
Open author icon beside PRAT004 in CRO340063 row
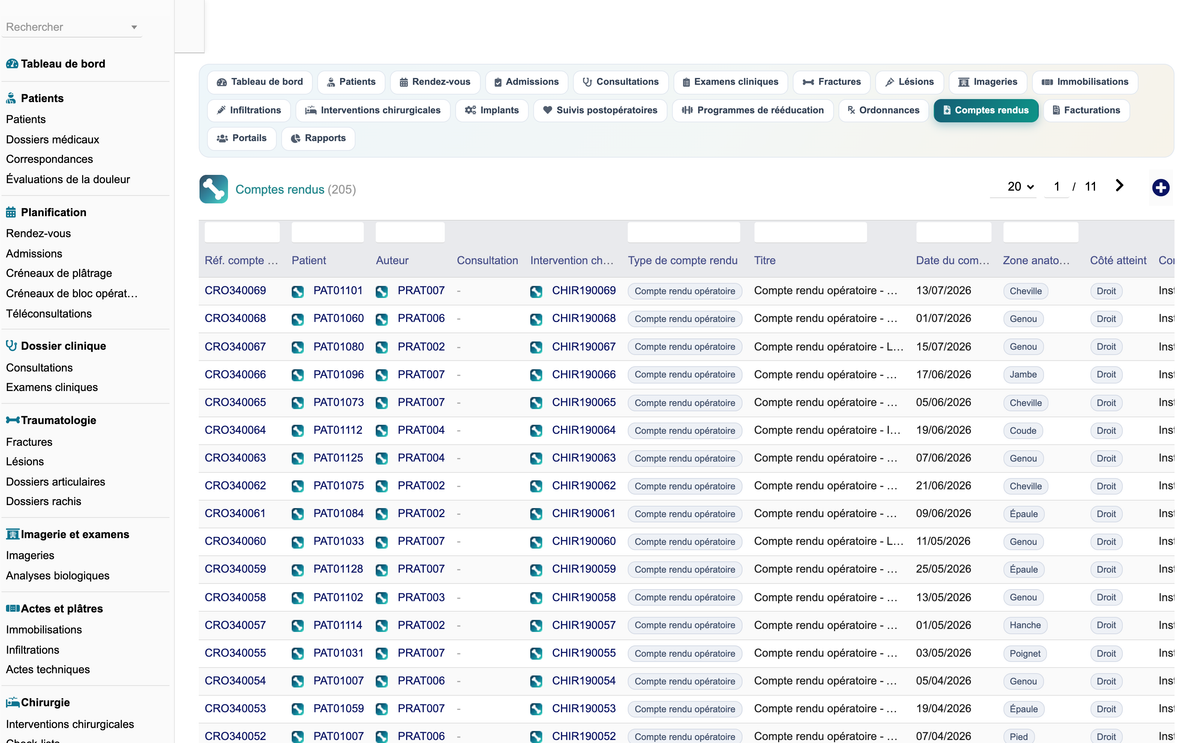point(382,459)
